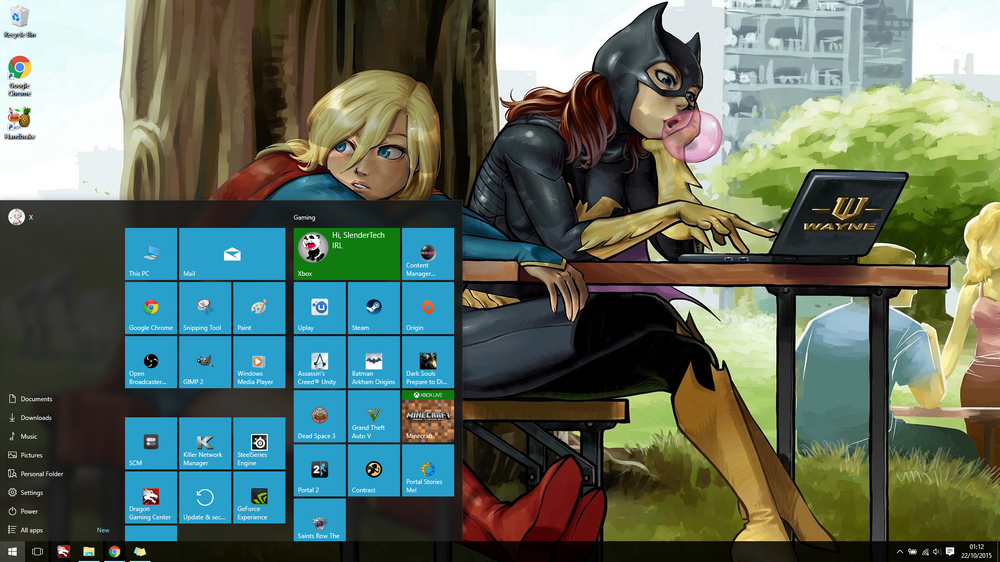
Task: Launch Steam tile
Action: (x=374, y=308)
